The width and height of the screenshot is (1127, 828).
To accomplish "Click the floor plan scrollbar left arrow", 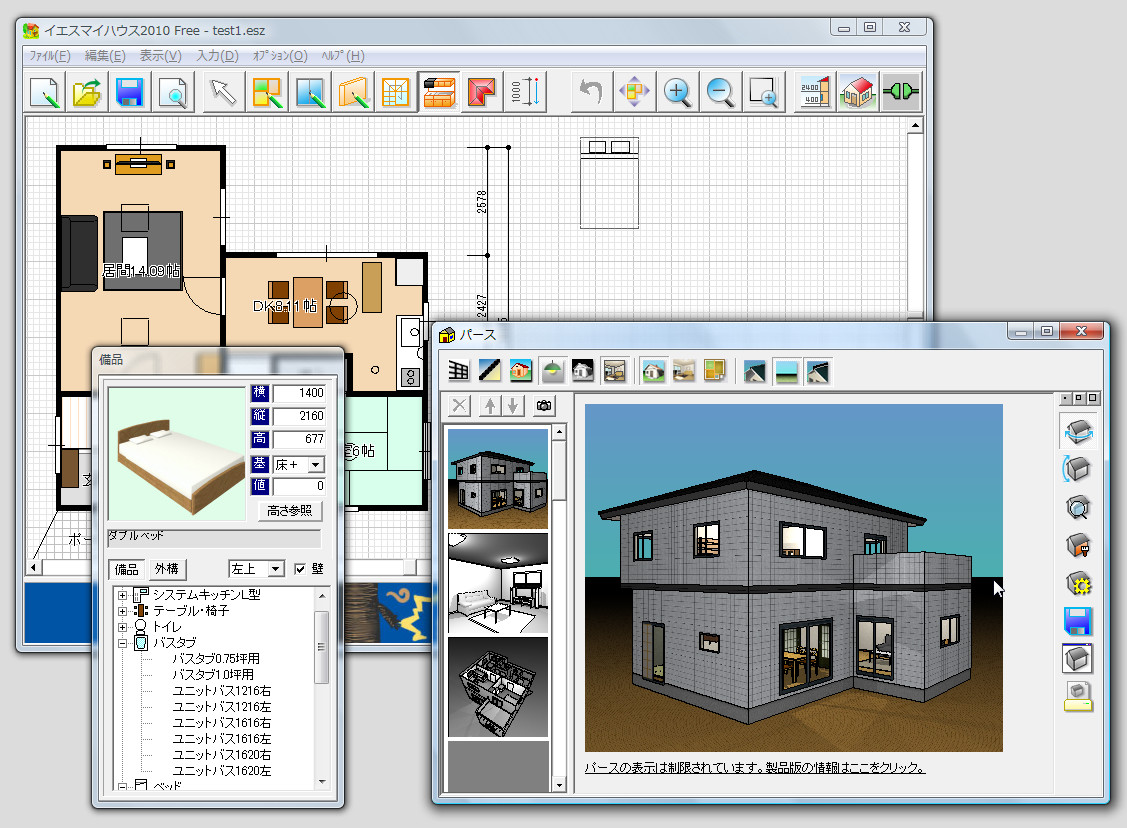I will 34,567.
